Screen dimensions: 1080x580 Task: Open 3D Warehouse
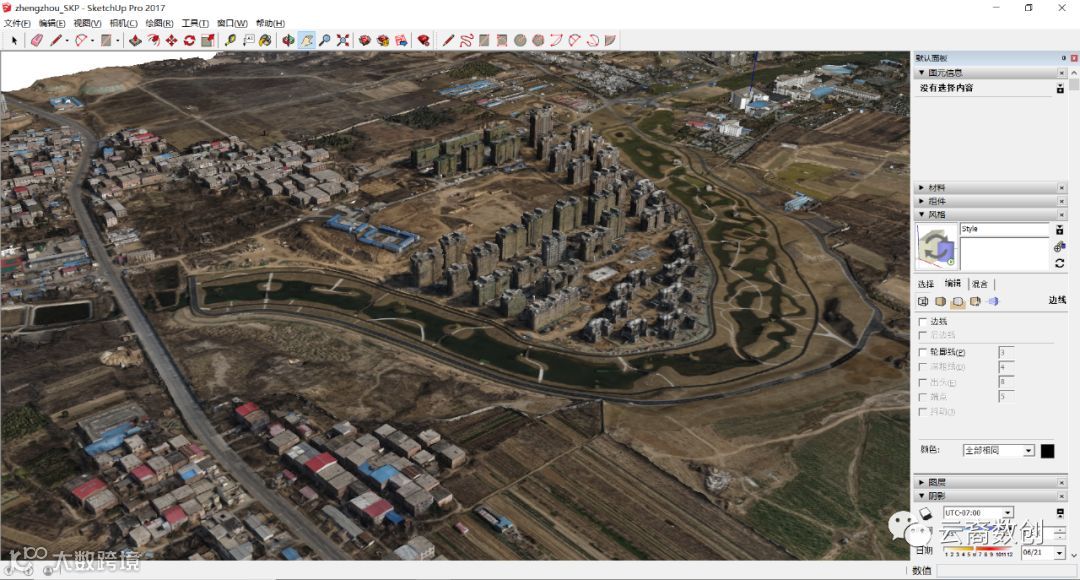click(x=364, y=41)
